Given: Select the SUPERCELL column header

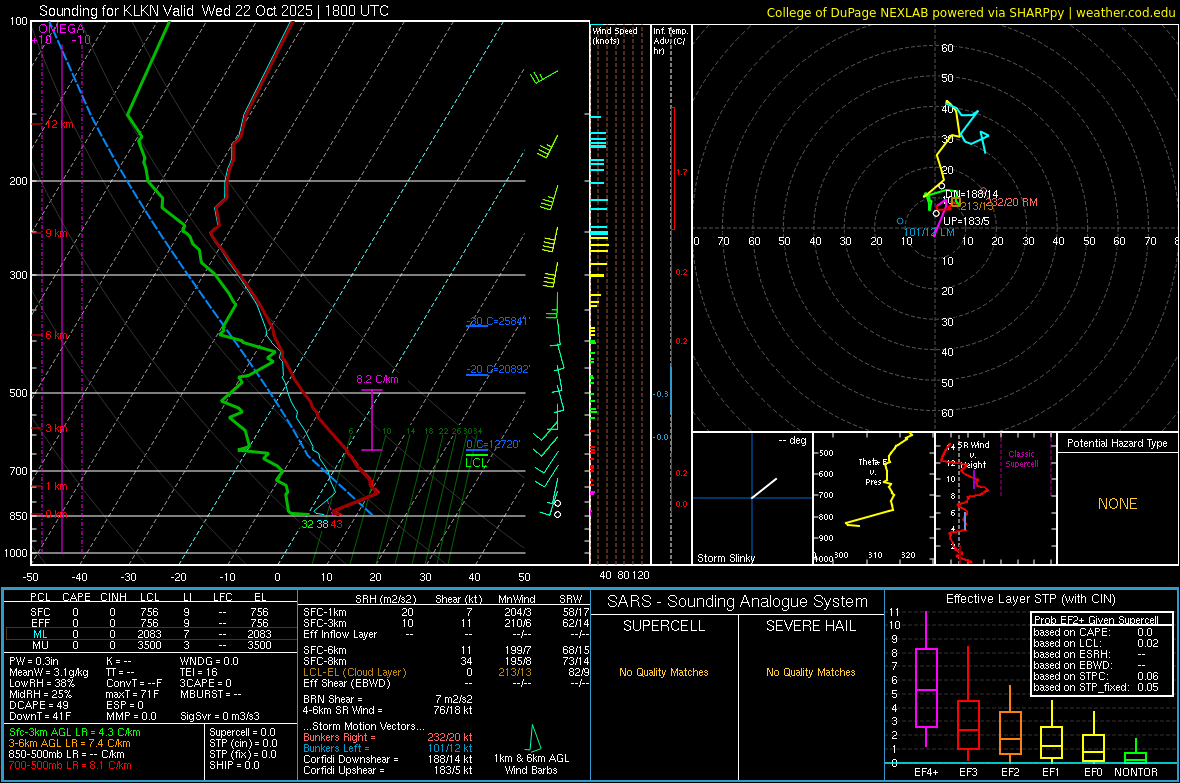Looking at the screenshot, I should pyautogui.click(x=664, y=626).
